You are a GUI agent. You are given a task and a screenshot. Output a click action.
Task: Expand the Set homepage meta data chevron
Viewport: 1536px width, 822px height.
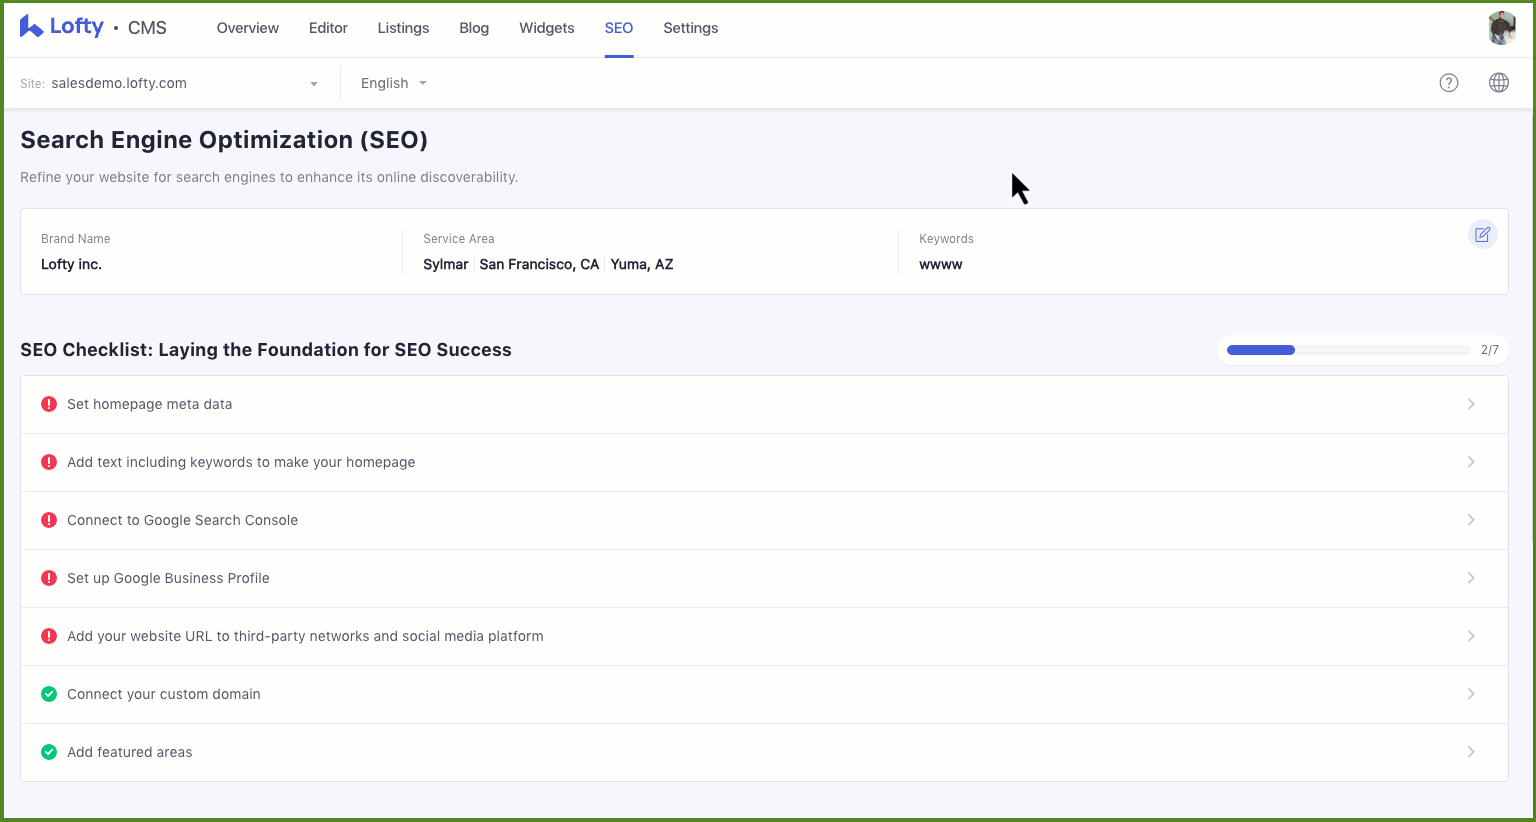(1471, 404)
